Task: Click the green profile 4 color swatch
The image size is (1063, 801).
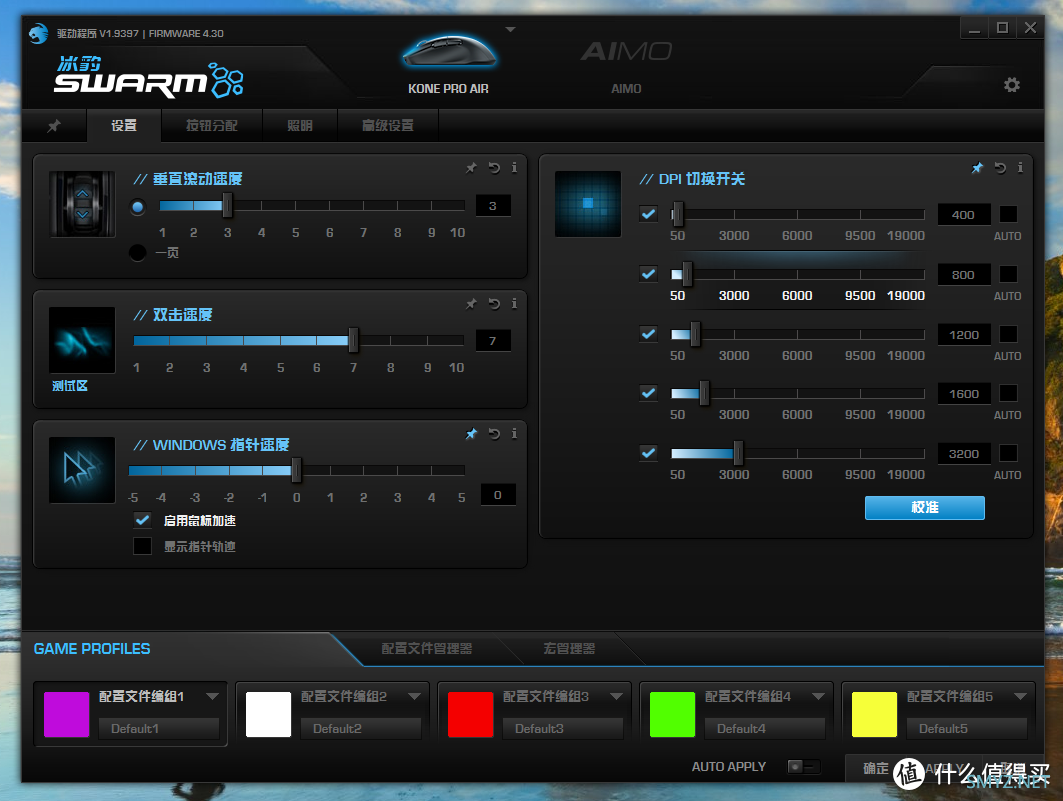Action: tap(673, 714)
